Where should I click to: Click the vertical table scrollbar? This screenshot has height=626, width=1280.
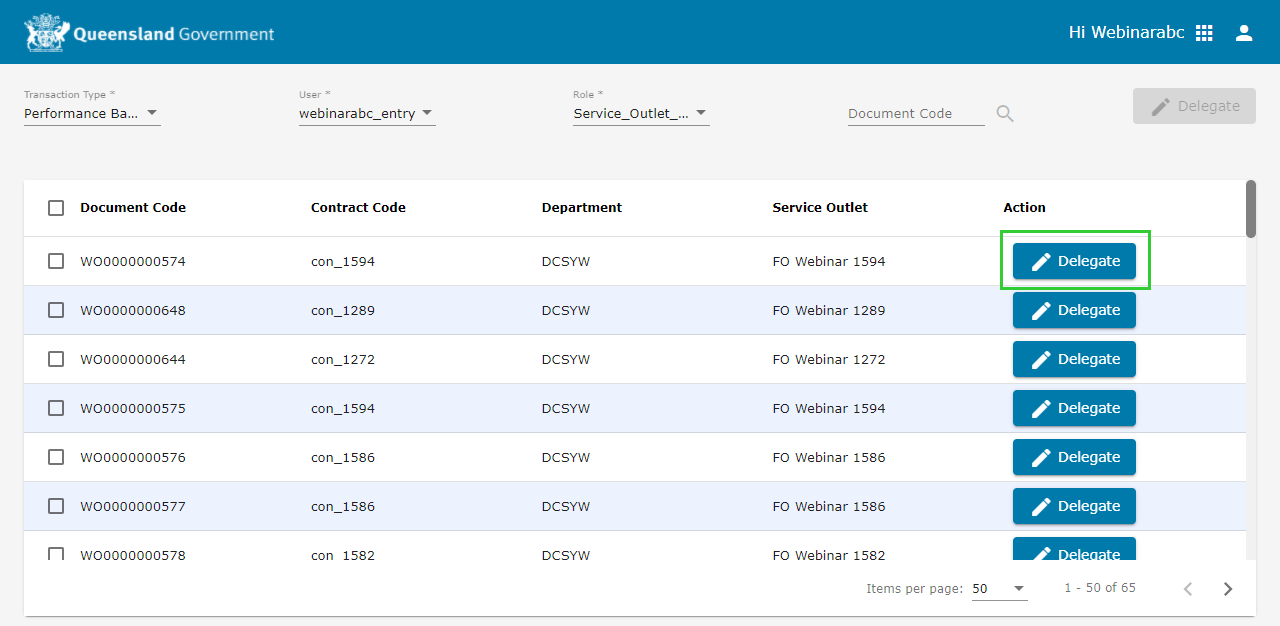[x=1251, y=209]
